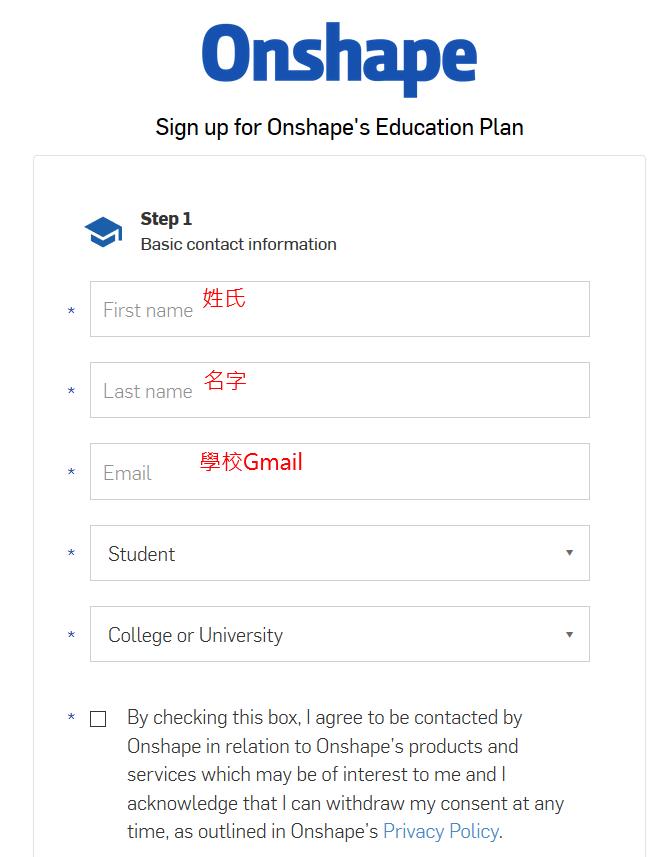
Task: Expand the College or University dropdown
Action: click(339, 634)
